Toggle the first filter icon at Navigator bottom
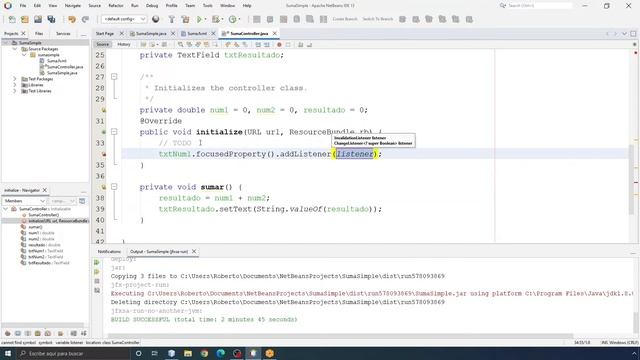 (x=7, y=333)
